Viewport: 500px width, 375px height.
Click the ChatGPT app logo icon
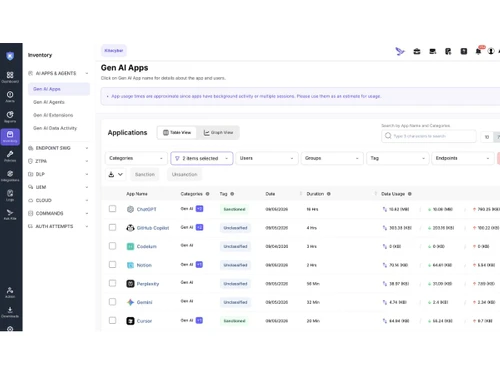130,209
